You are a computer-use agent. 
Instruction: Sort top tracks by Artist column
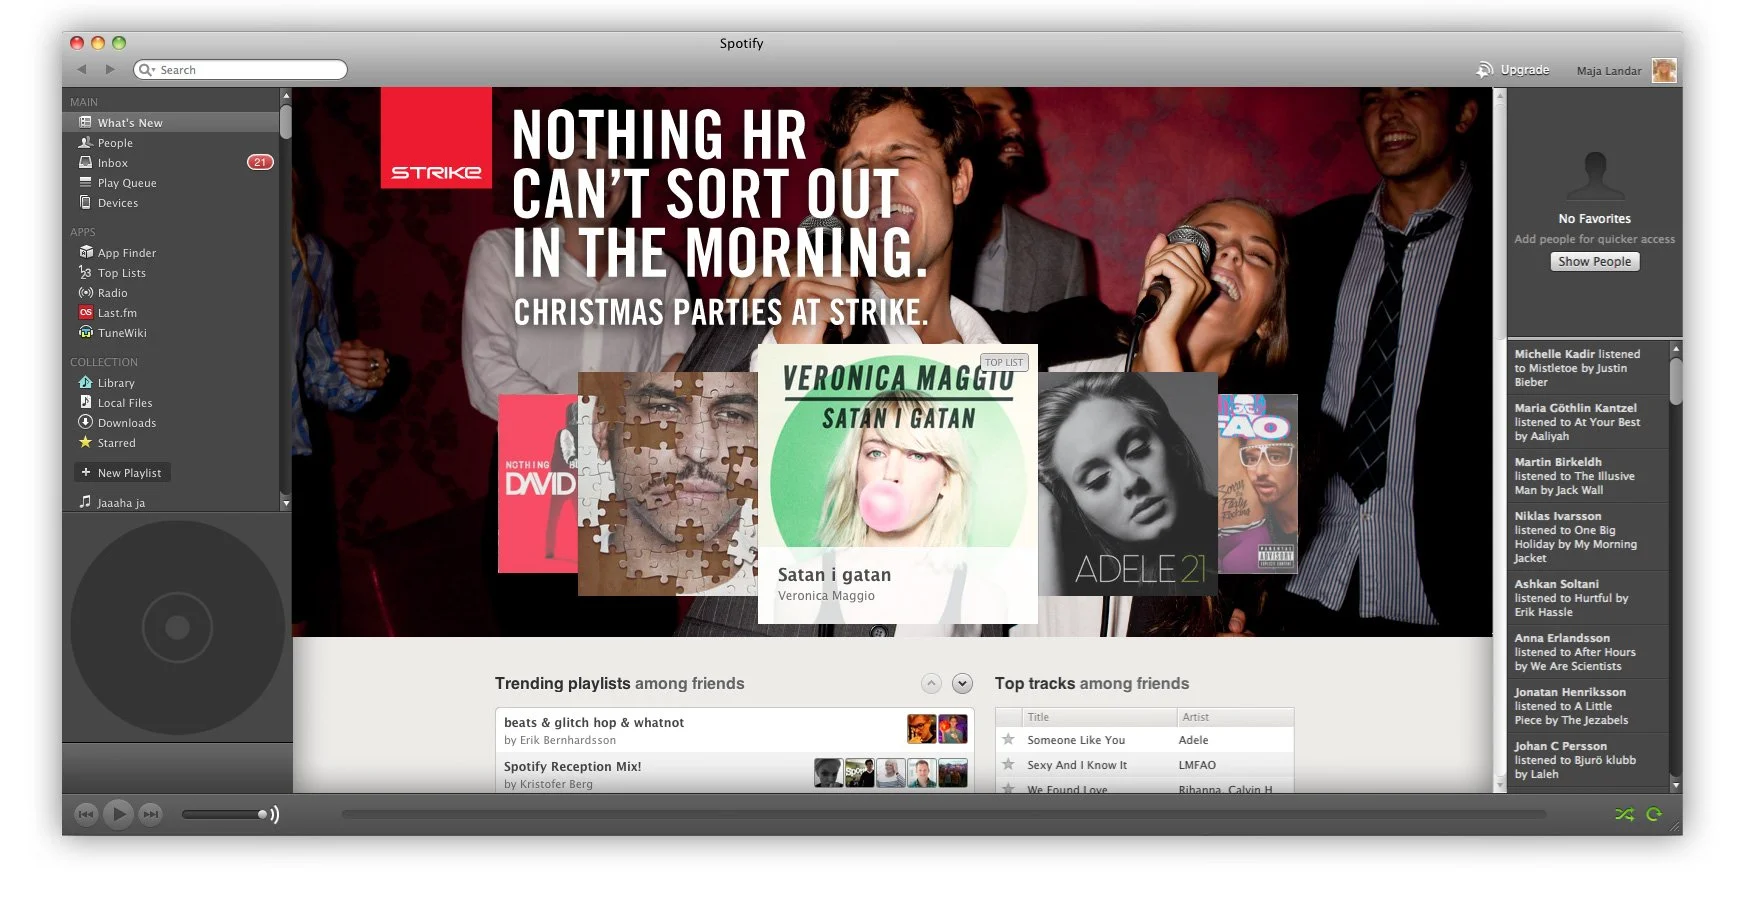tap(1235, 717)
